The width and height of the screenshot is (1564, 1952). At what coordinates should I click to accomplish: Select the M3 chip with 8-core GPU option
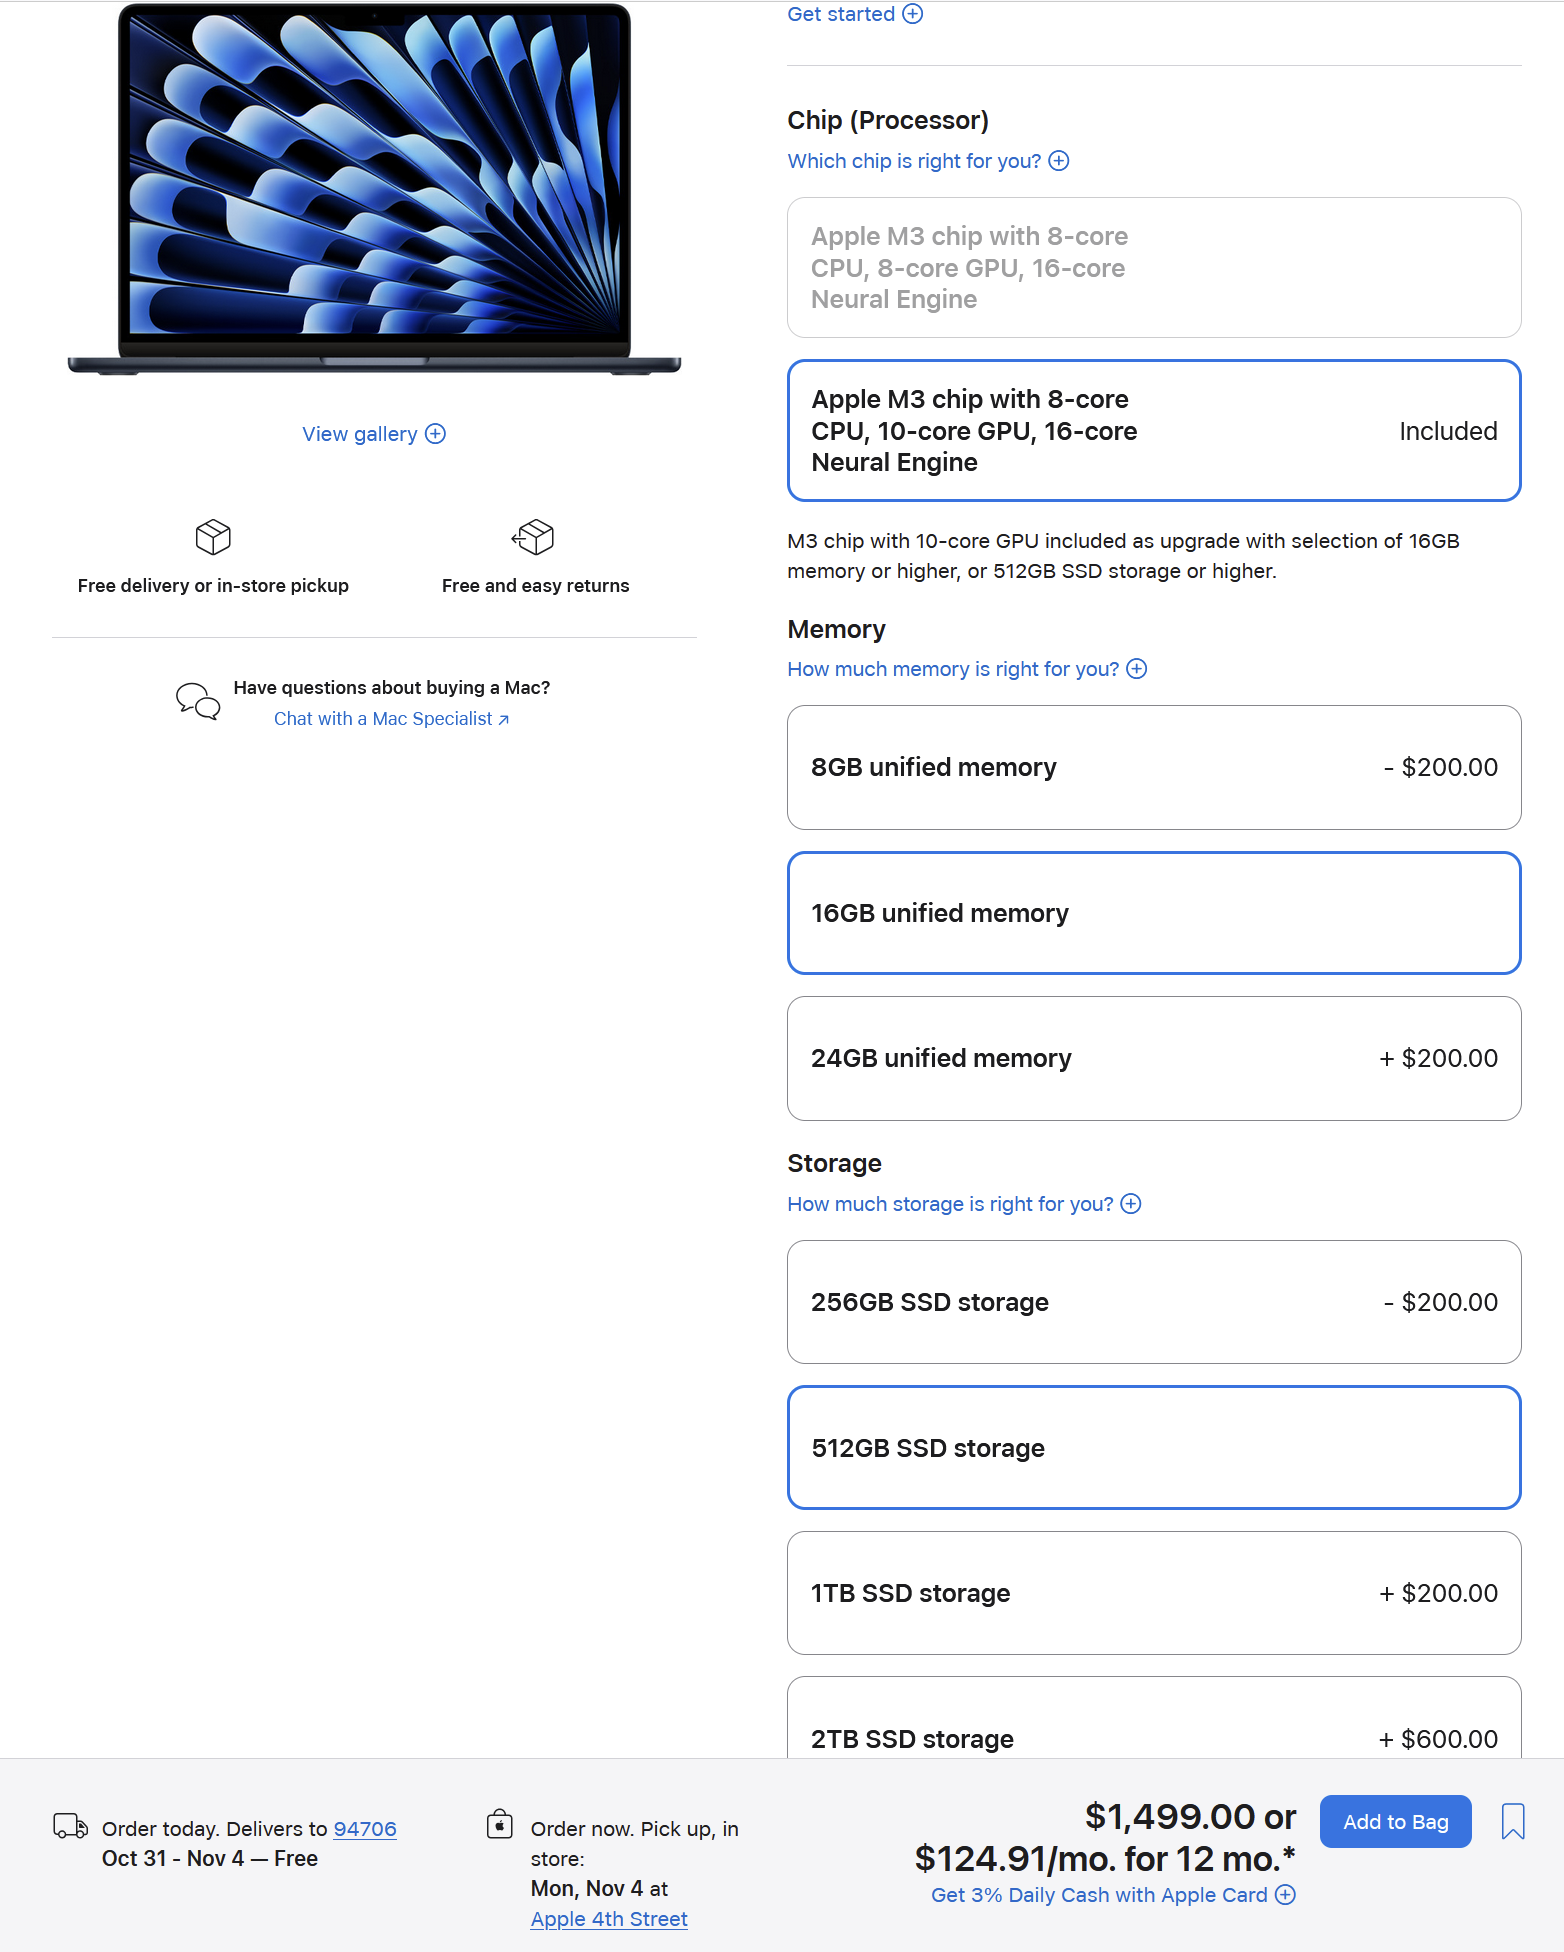pyautogui.click(x=1154, y=268)
